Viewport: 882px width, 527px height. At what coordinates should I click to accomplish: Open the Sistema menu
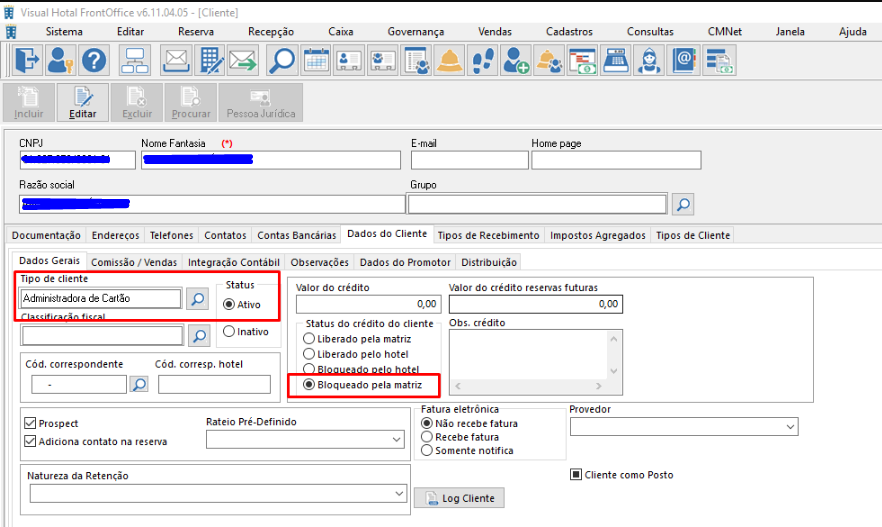pos(64,31)
